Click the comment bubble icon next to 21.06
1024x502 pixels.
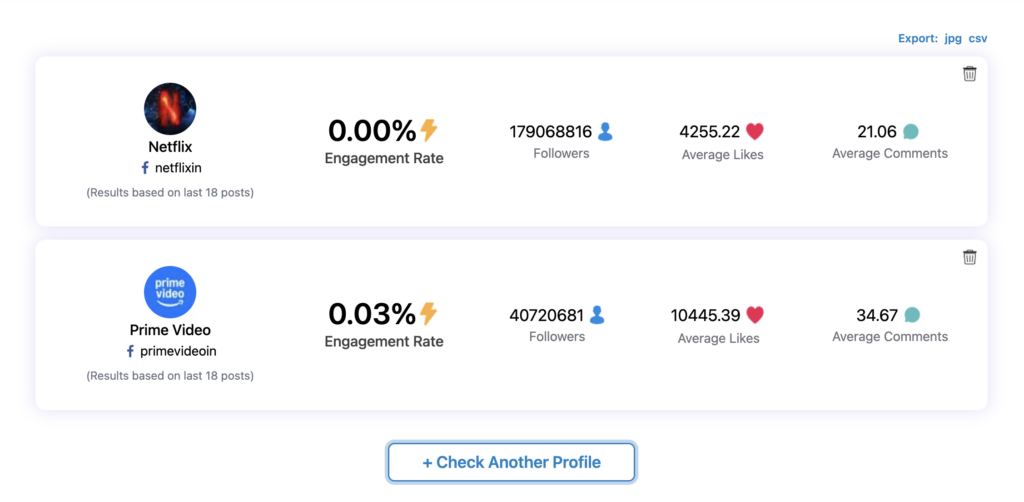910,131
